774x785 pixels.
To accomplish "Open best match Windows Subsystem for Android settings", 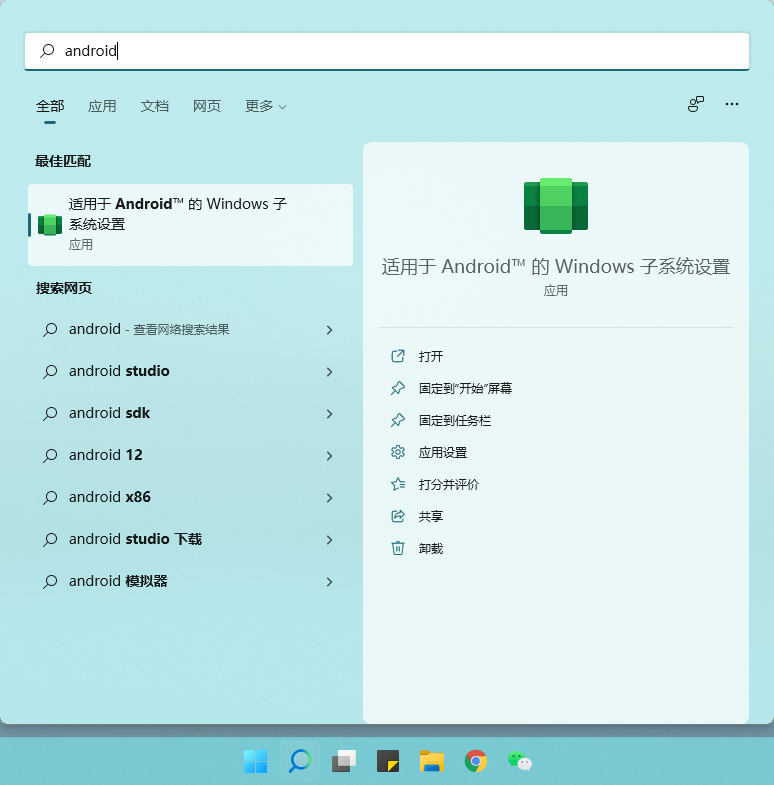I will (x=190, y=225).
